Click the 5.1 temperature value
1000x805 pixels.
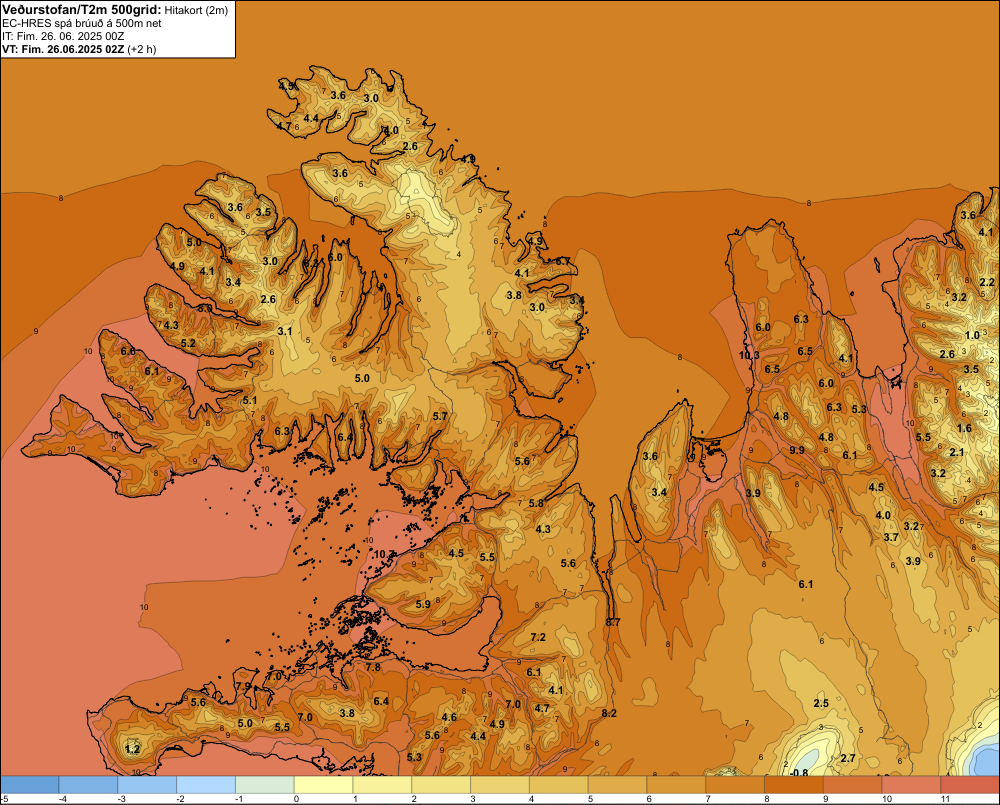[x=249, y=401]
